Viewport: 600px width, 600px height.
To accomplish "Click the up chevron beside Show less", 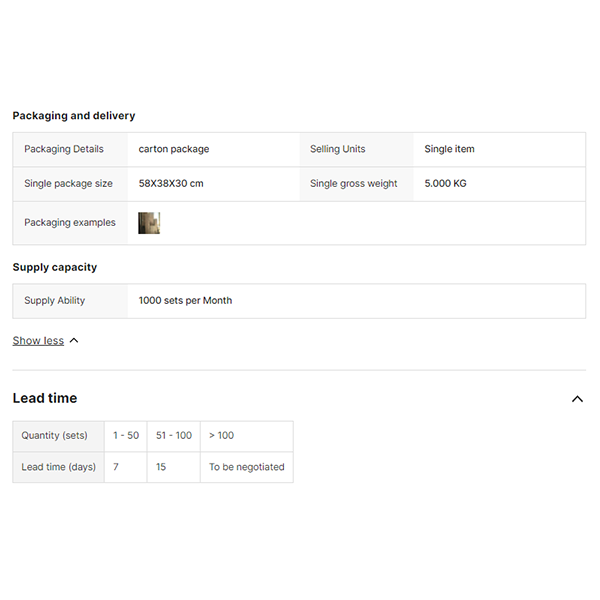I will coord(74,341).
